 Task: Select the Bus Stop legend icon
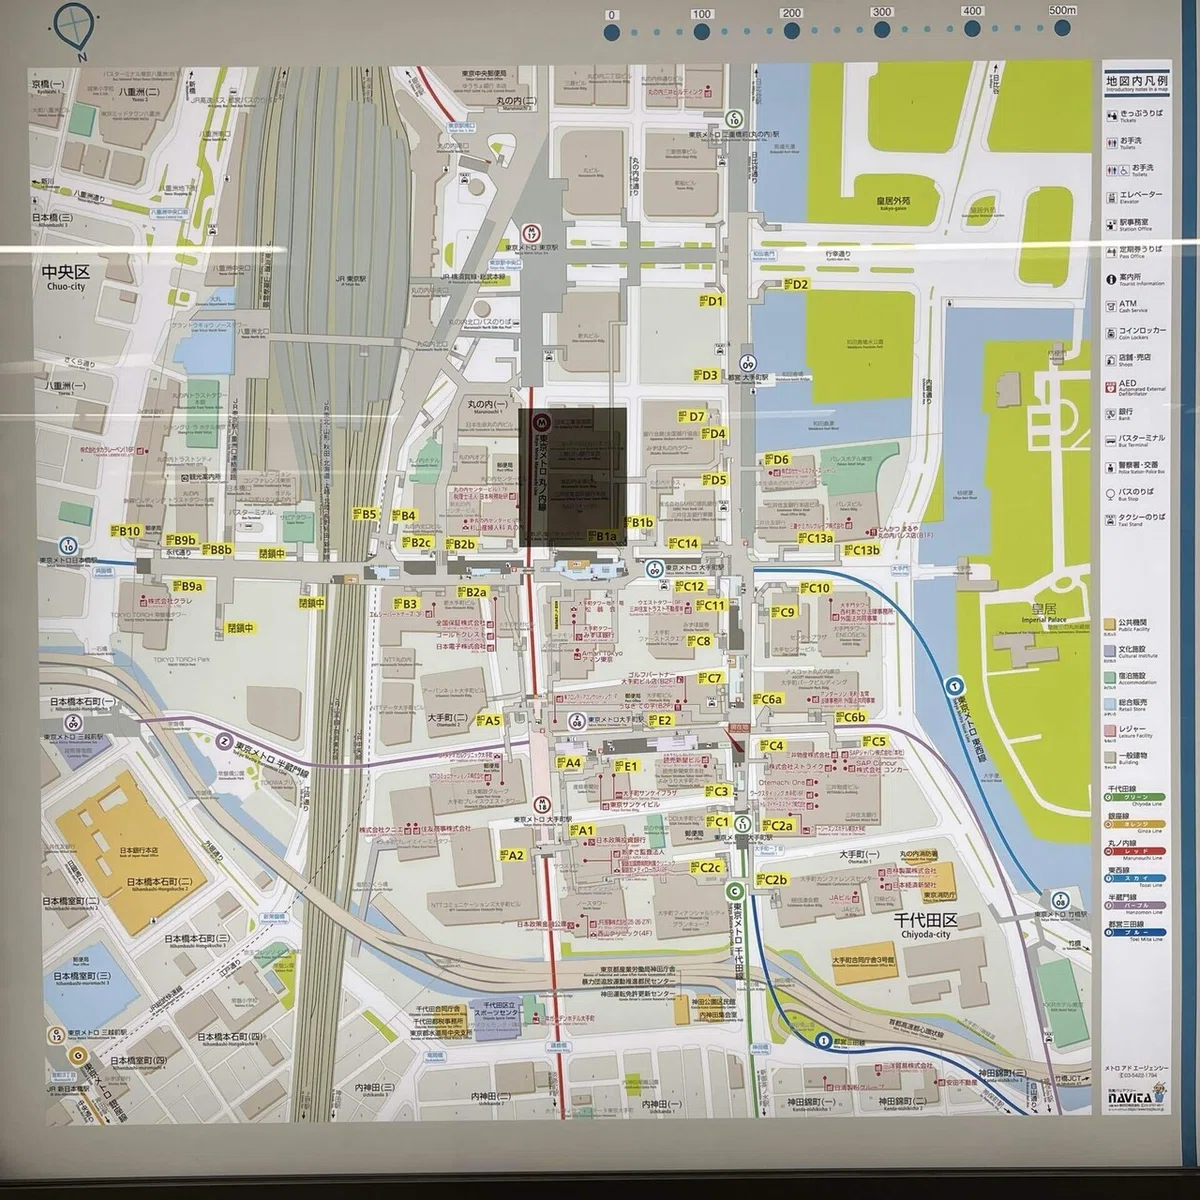coord(1112,494)
